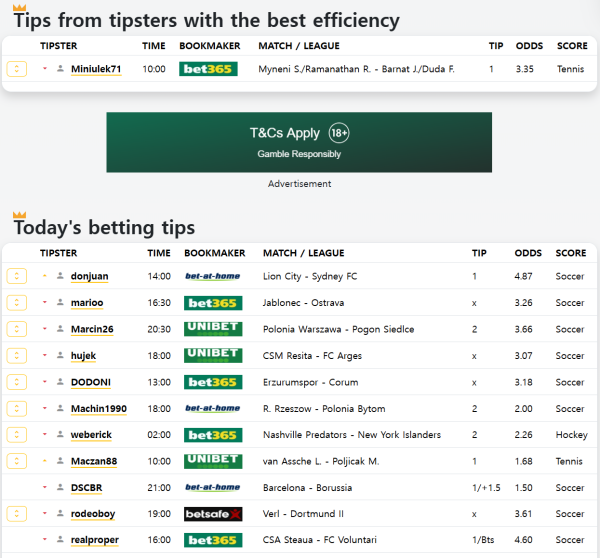The height and width of the screenshot is (558, 600).
Task: Open the Barcelona - Borussia match
Action: pos(307,487)
